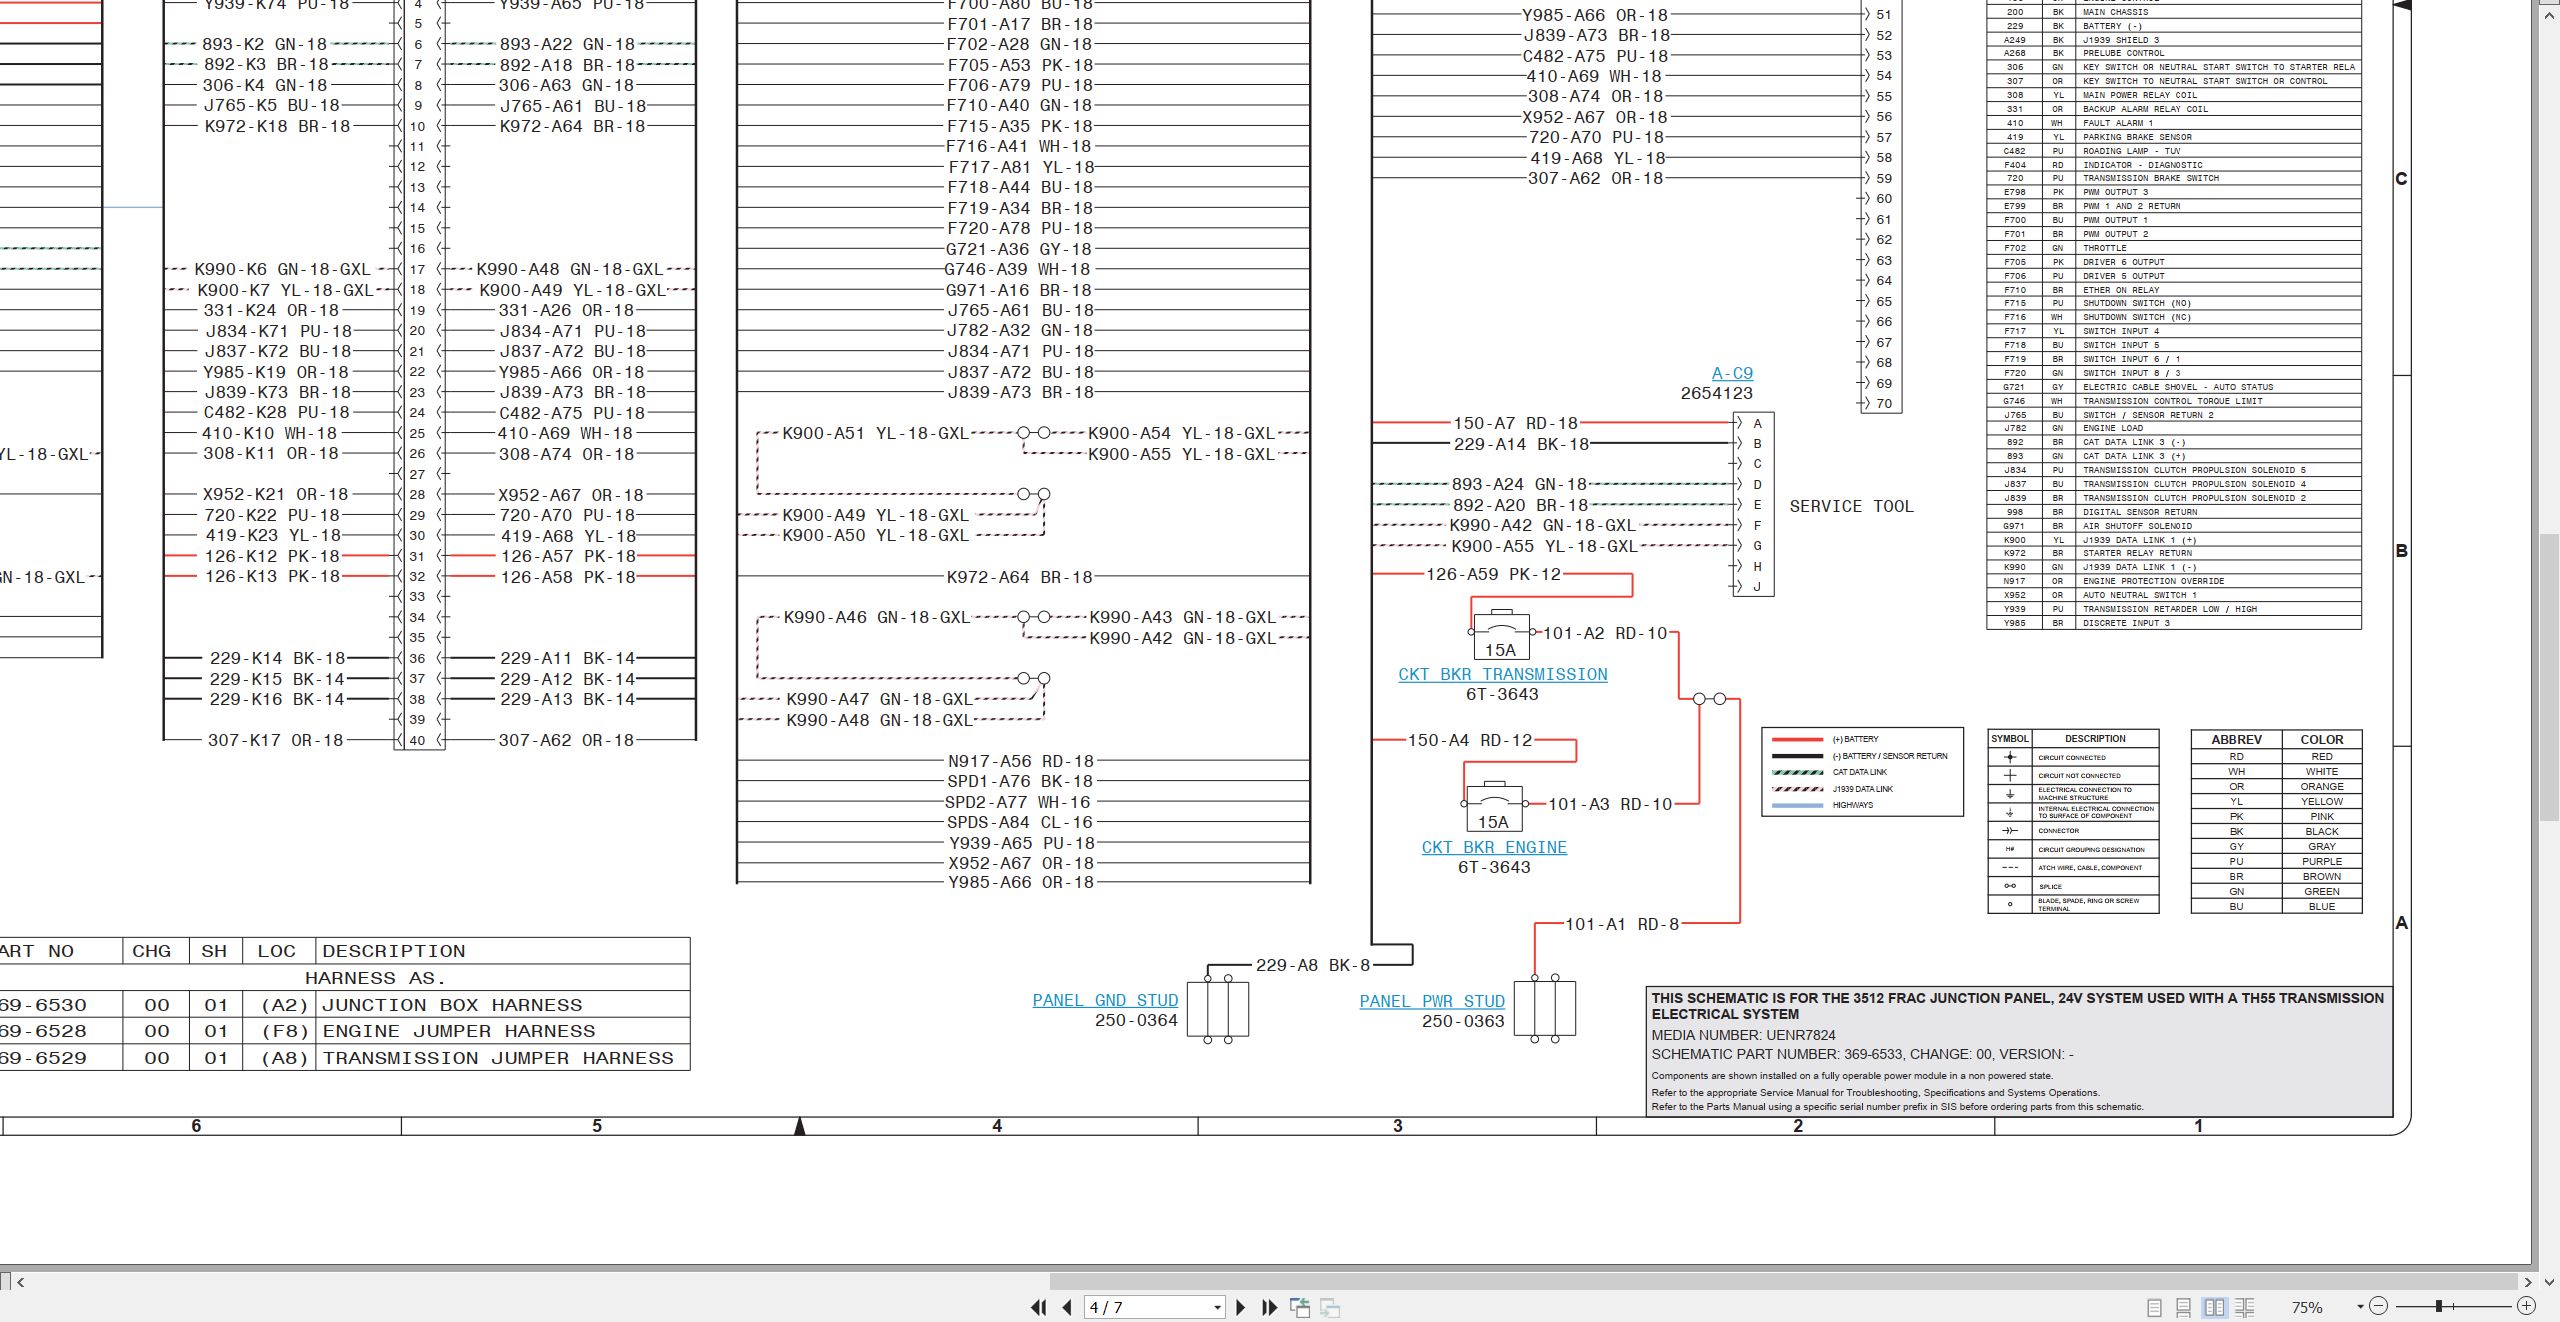The width and height of the screenshot is (2560, 1322).
Task: Open the PANEL GND STUD link
Action: [1105, 1000]
